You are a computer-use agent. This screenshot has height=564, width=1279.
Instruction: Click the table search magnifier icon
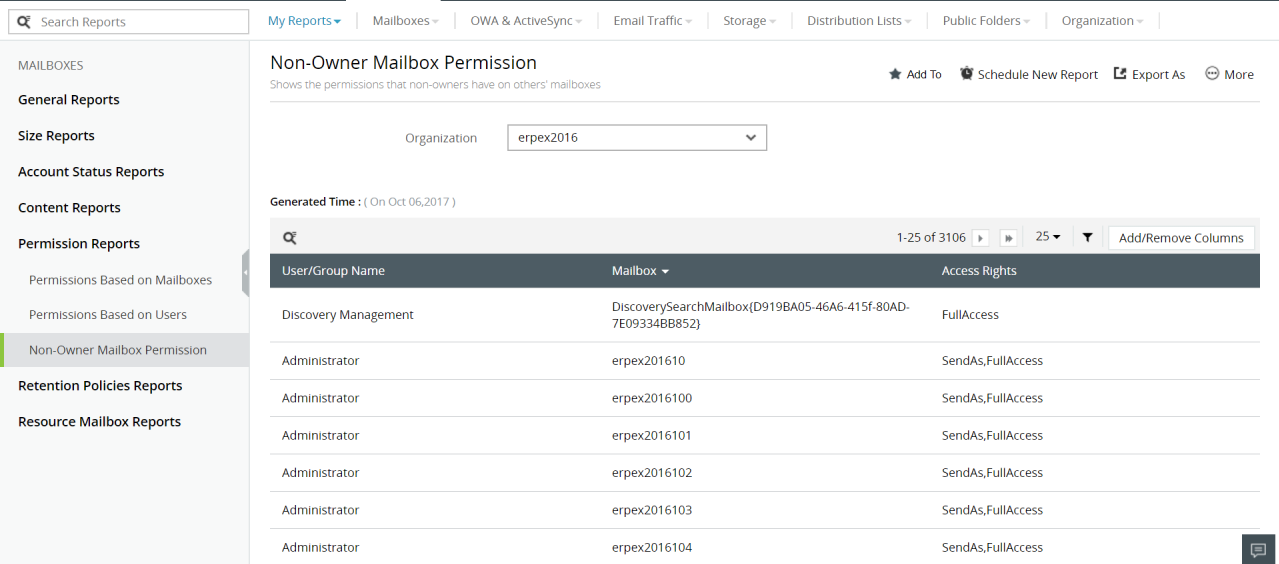tap(290, 238)
